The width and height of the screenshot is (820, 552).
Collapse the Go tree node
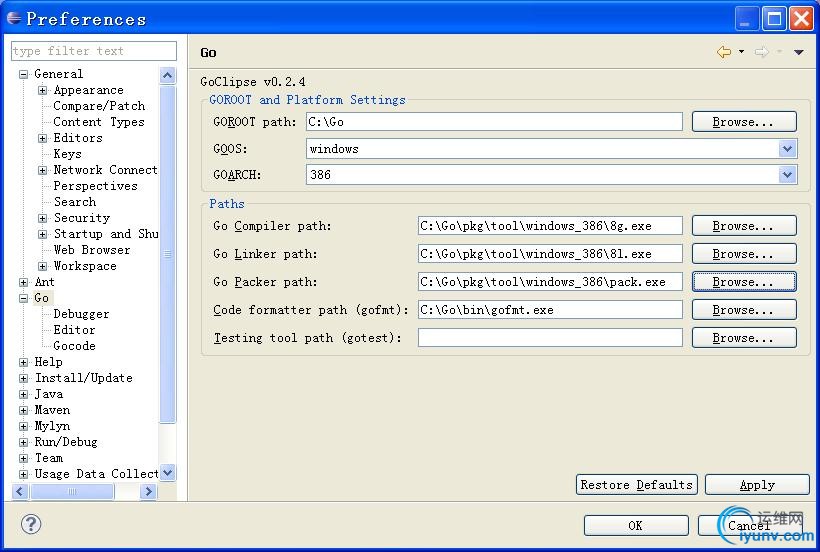tap(24, 298)
